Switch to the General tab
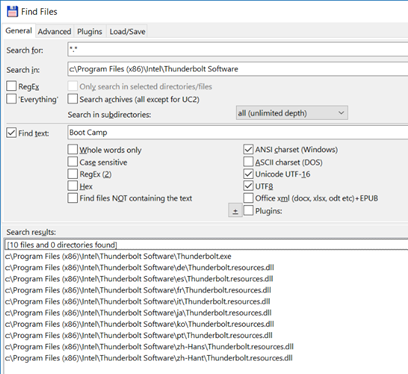The image size is (408, 374). tap(19, 31)
